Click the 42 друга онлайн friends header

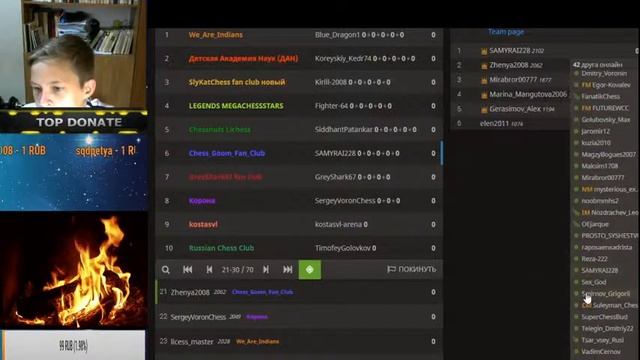597,64
